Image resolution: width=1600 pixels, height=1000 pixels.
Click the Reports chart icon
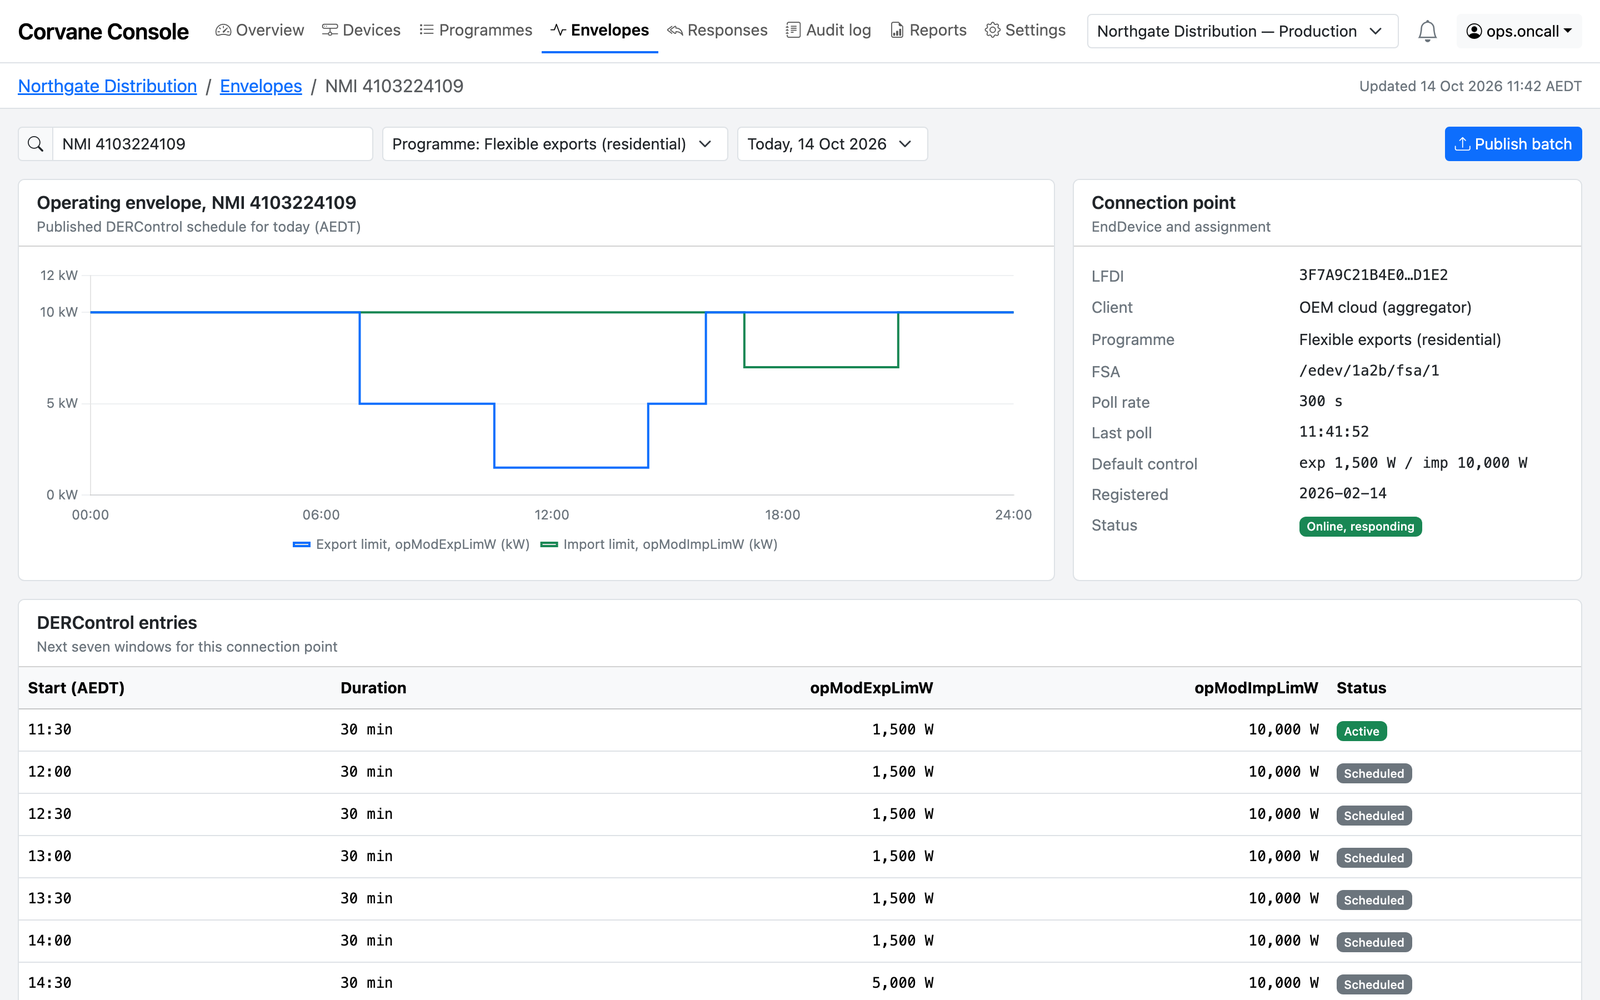tap(897, 30)
